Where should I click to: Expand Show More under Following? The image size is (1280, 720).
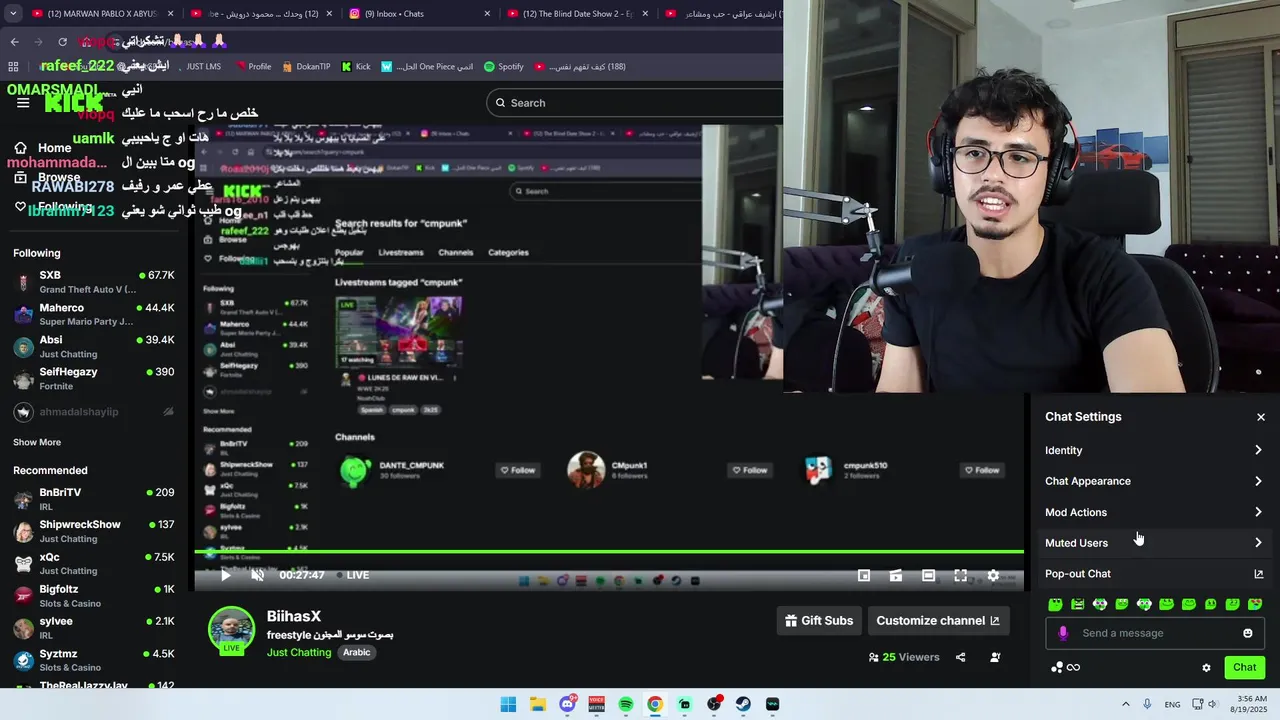click(37, 442)
